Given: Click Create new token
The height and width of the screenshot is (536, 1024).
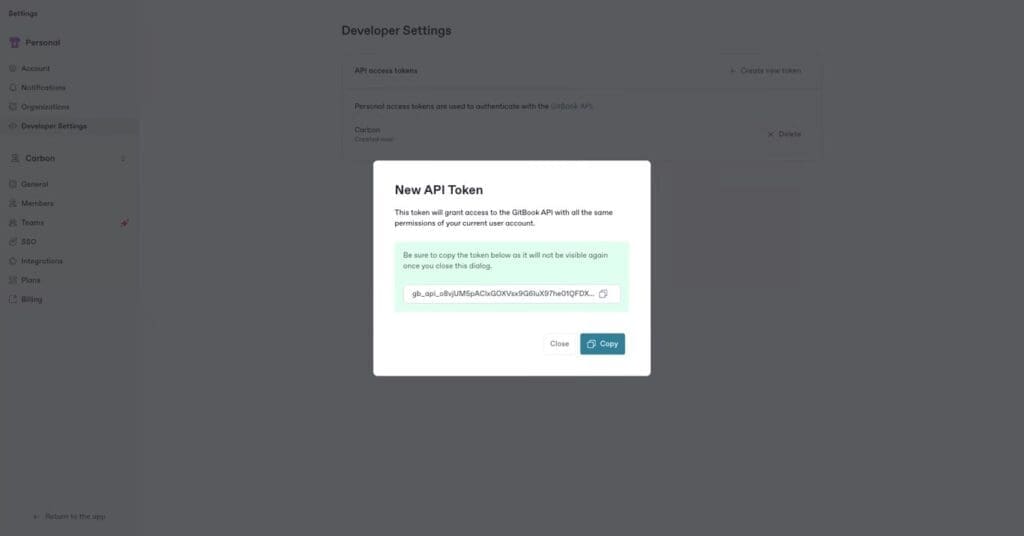Looking at the screenshot, I should 764,71.
